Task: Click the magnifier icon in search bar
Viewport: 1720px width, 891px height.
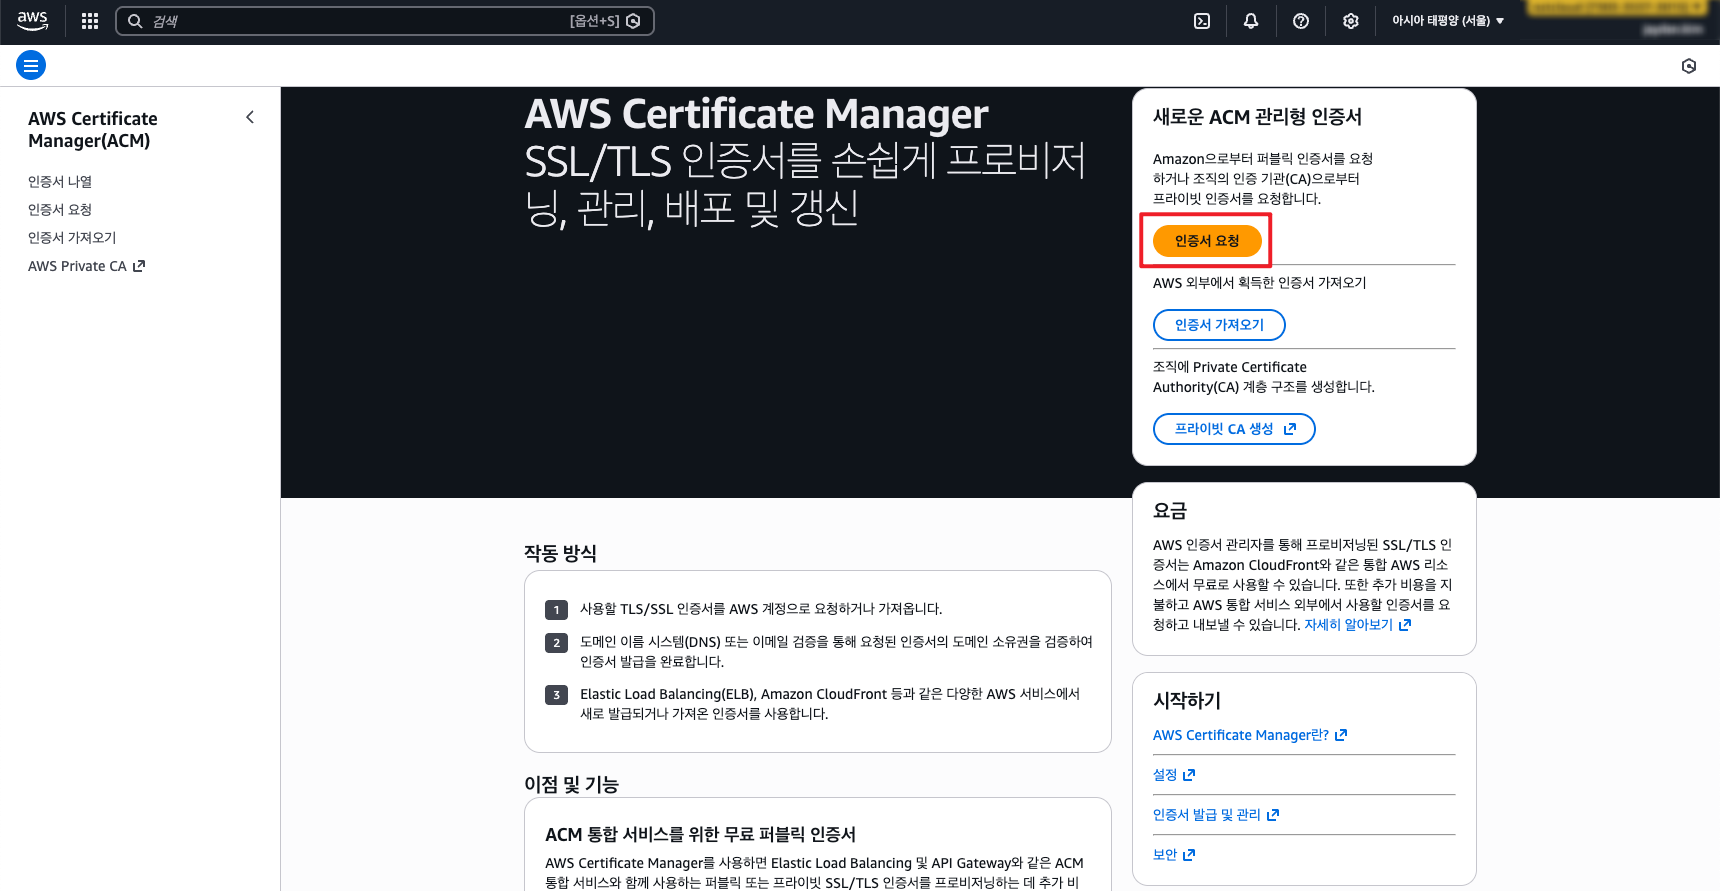Action: 135,21
